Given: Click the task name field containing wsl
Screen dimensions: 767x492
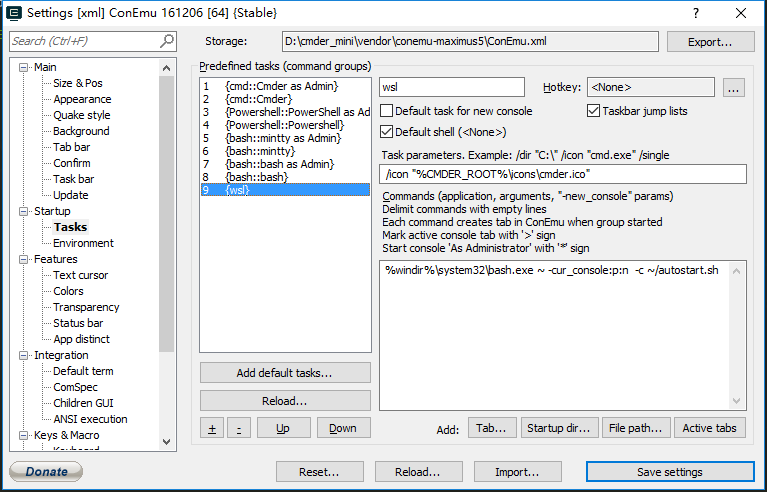Looking at the screenshot, I should click(452, 88).
